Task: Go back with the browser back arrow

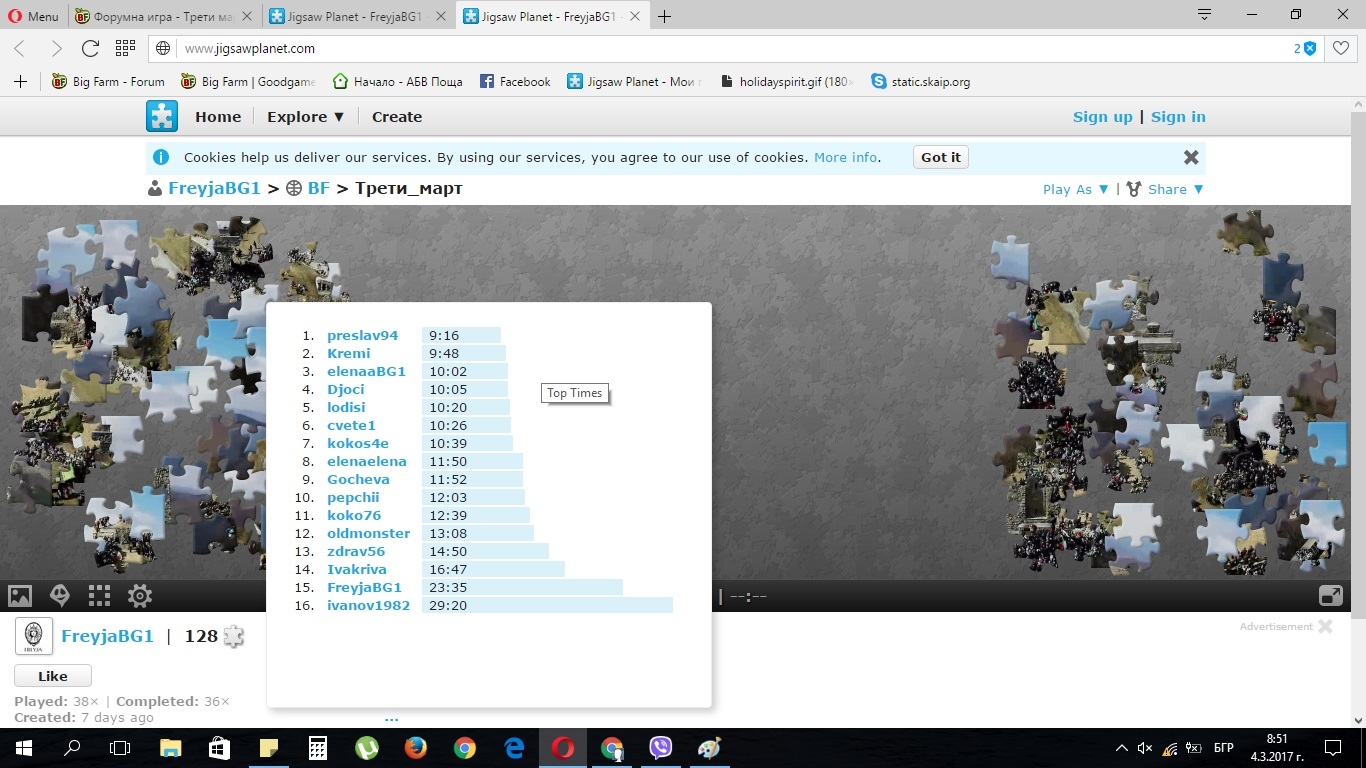Action: (x=20, y=48)
